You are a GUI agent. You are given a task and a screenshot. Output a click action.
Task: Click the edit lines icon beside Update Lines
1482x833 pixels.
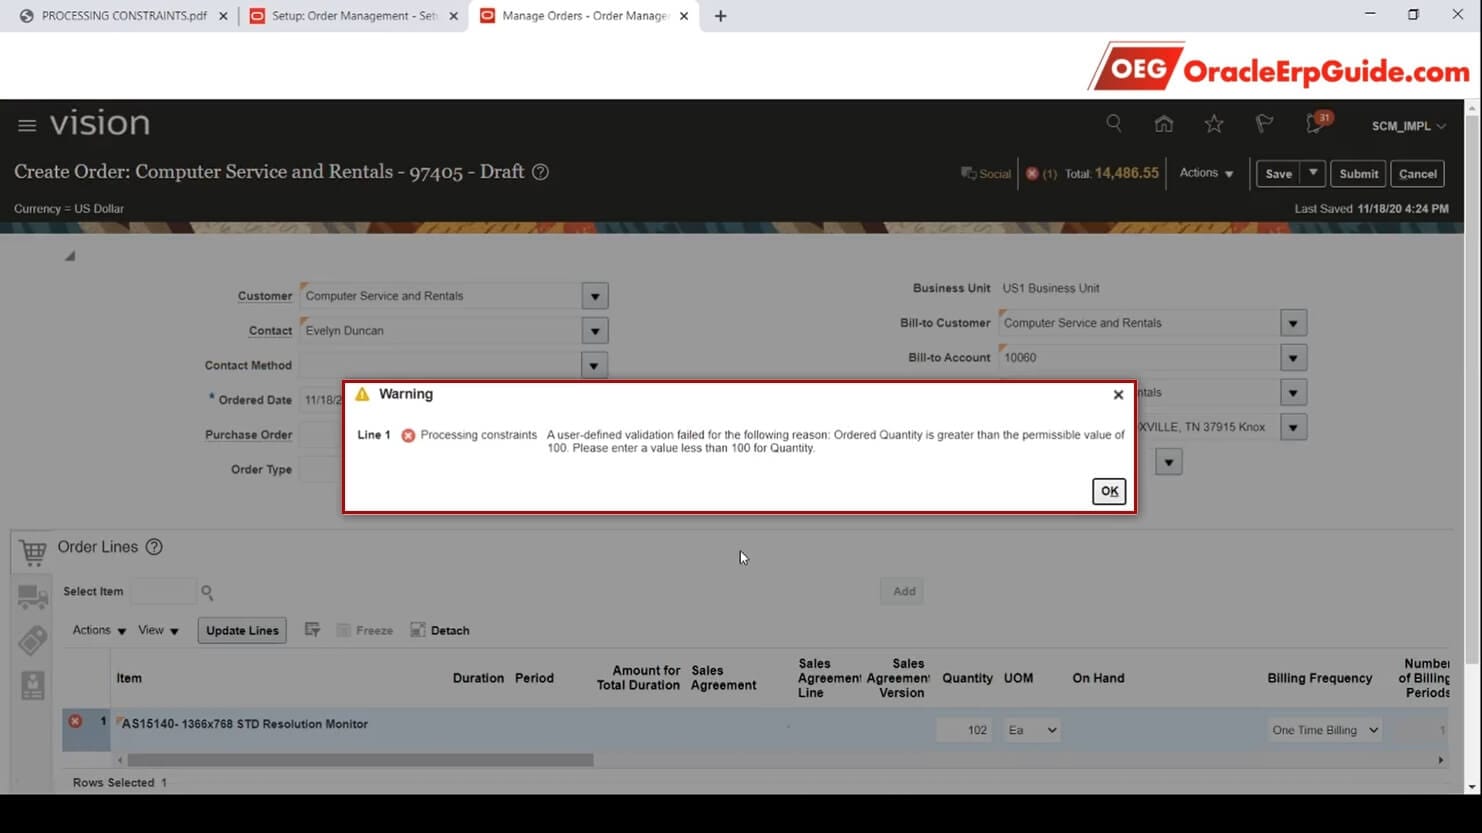312,630
